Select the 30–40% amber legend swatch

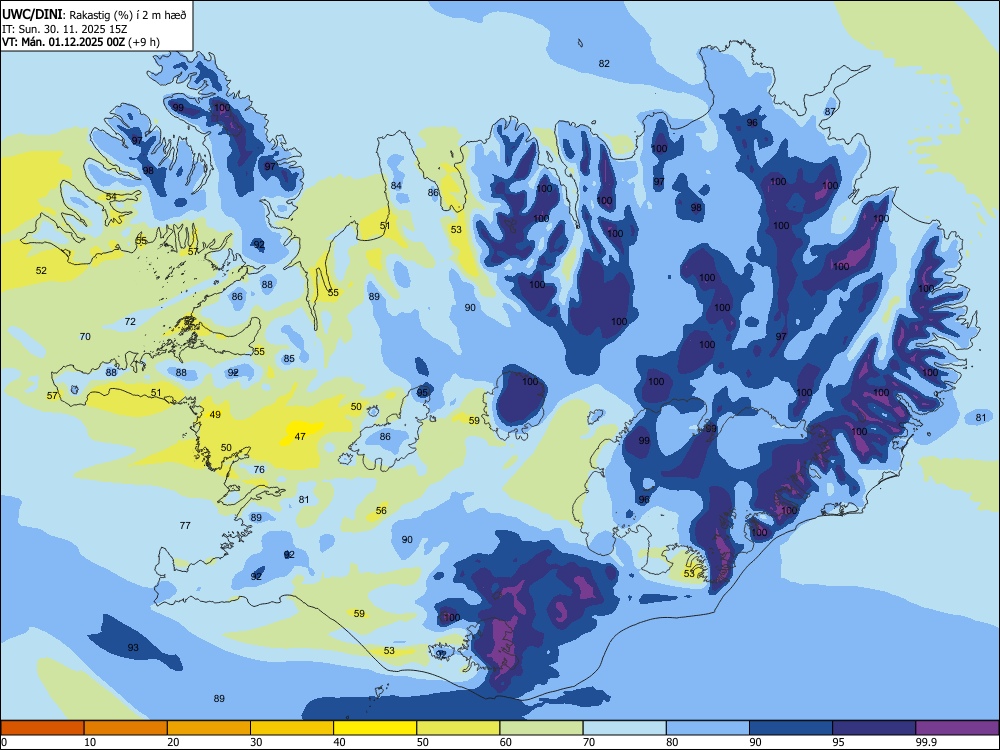pos(292,728)
